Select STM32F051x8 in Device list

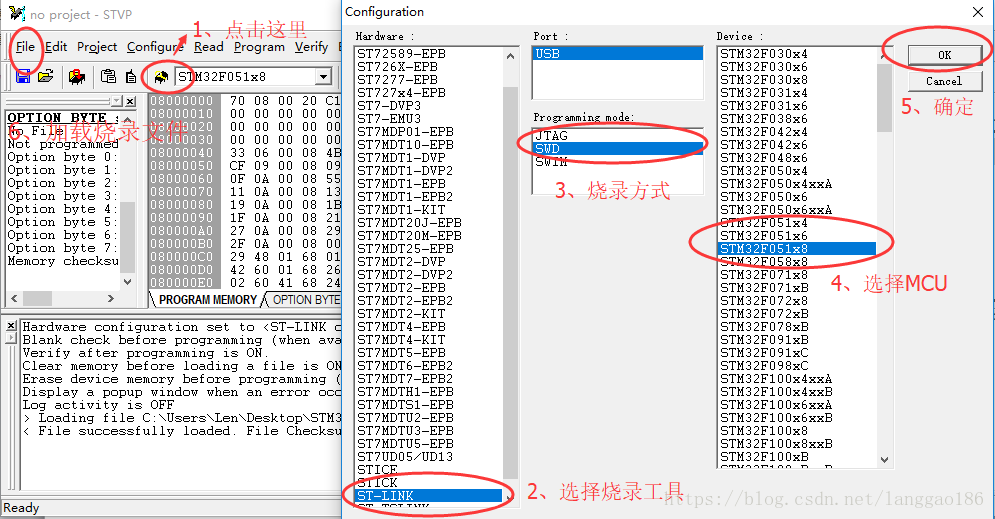(x=797, y=249)
